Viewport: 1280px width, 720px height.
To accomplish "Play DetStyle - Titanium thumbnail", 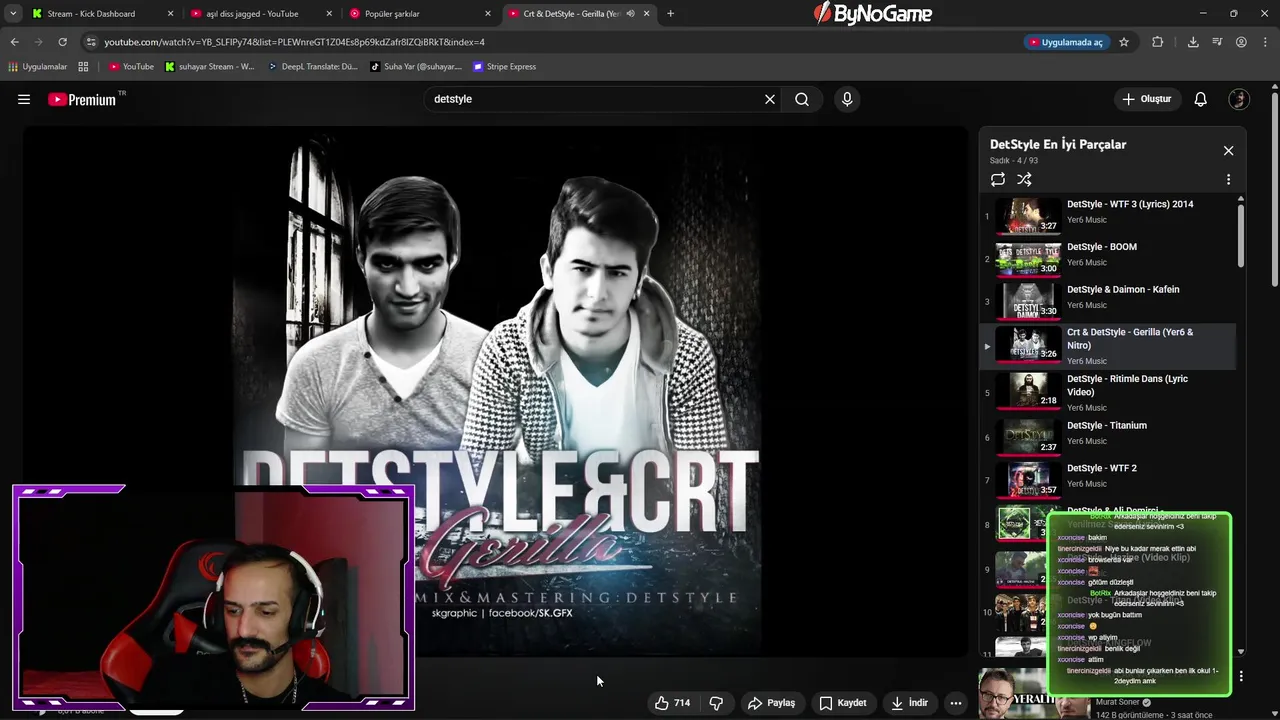I will [x=1028, y=436].
